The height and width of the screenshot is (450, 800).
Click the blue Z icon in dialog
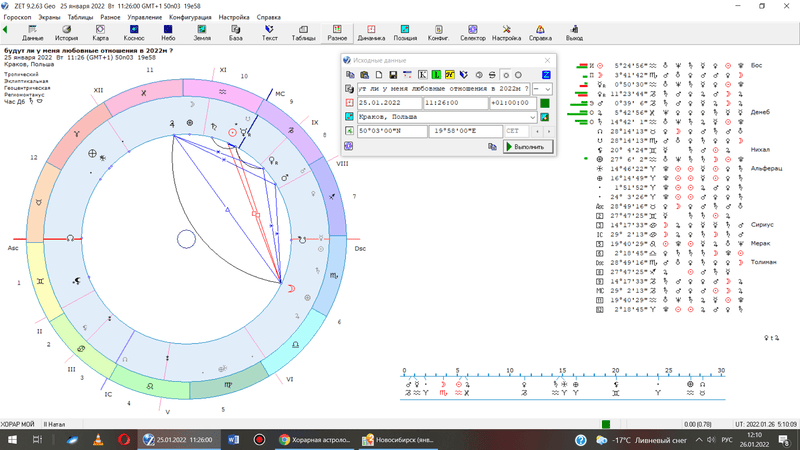click(x=547, y=74)
